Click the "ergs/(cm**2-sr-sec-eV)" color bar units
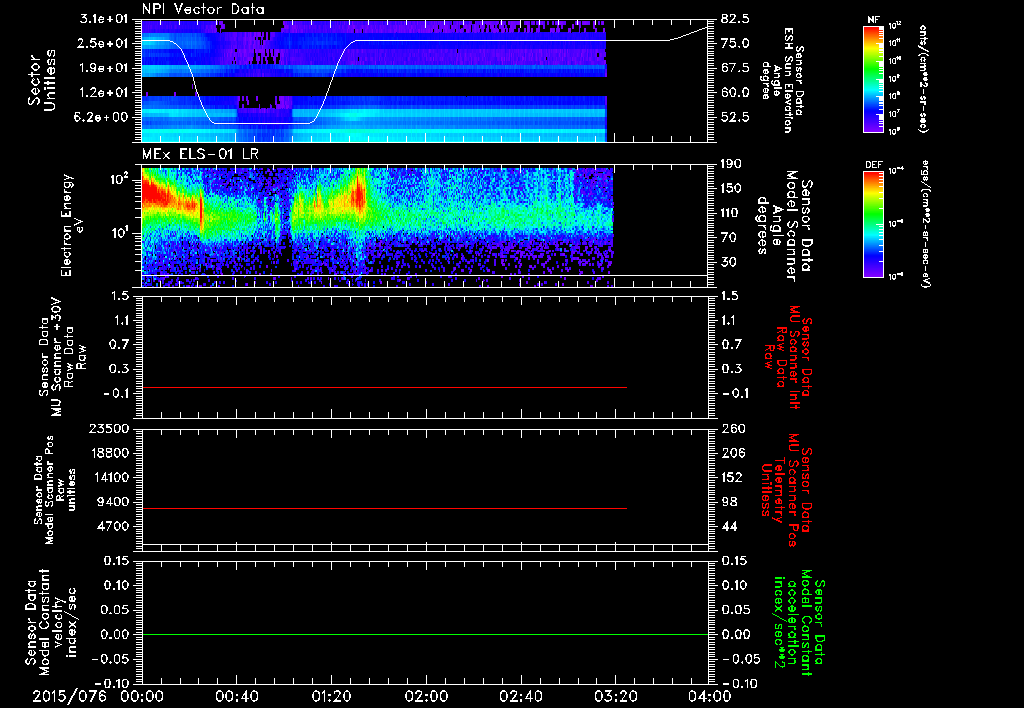Viewport: 1024px width, 708px height. pos(924,224)
